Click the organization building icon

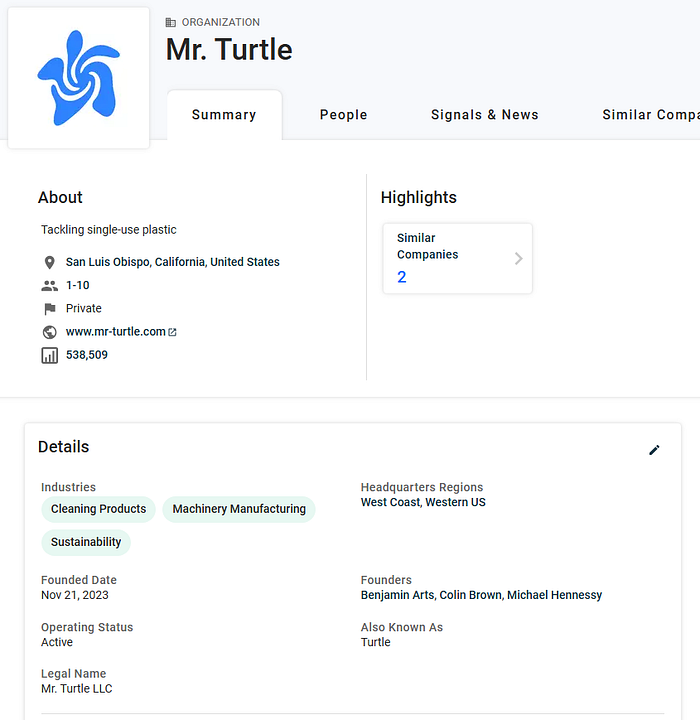pyautogui.click(x=171, y=22)
